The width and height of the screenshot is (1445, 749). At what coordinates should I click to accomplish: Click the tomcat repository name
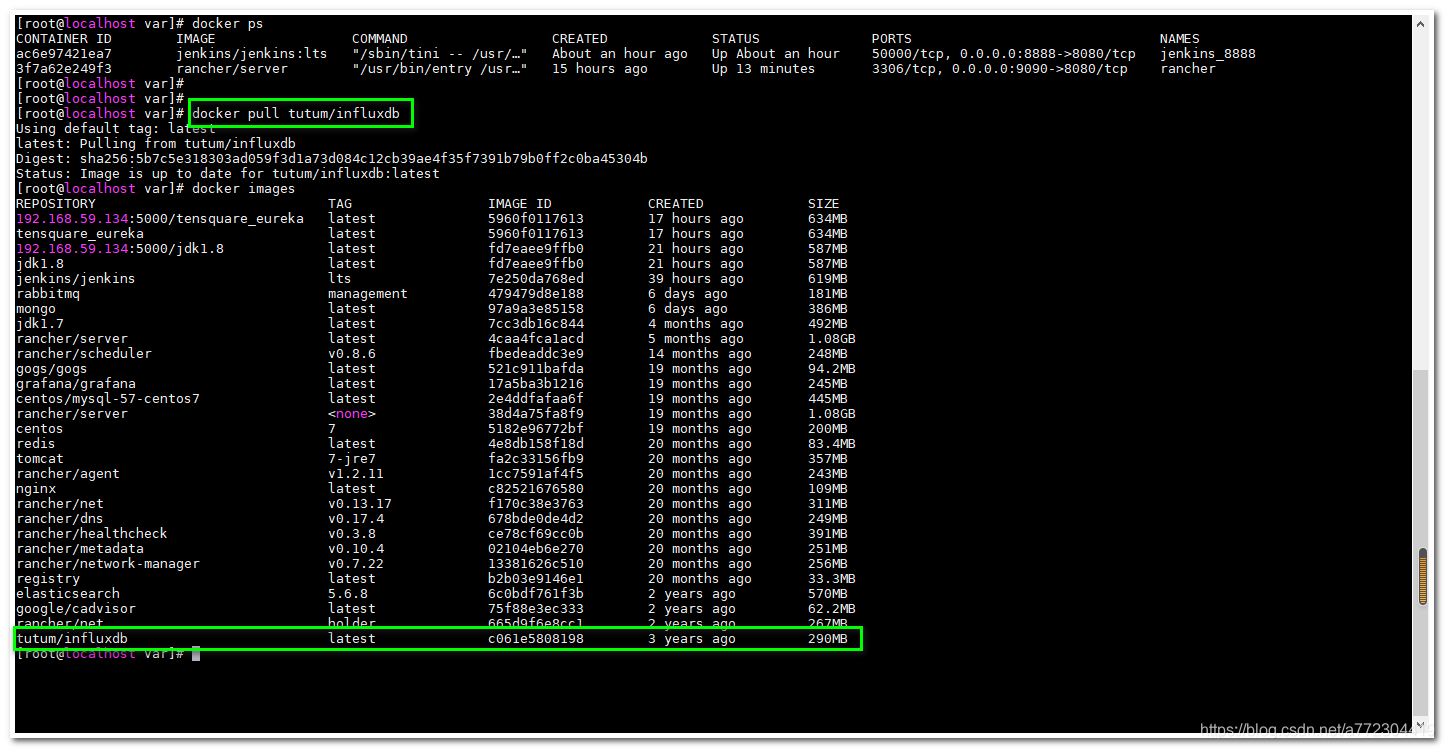(x=40, y=459)
